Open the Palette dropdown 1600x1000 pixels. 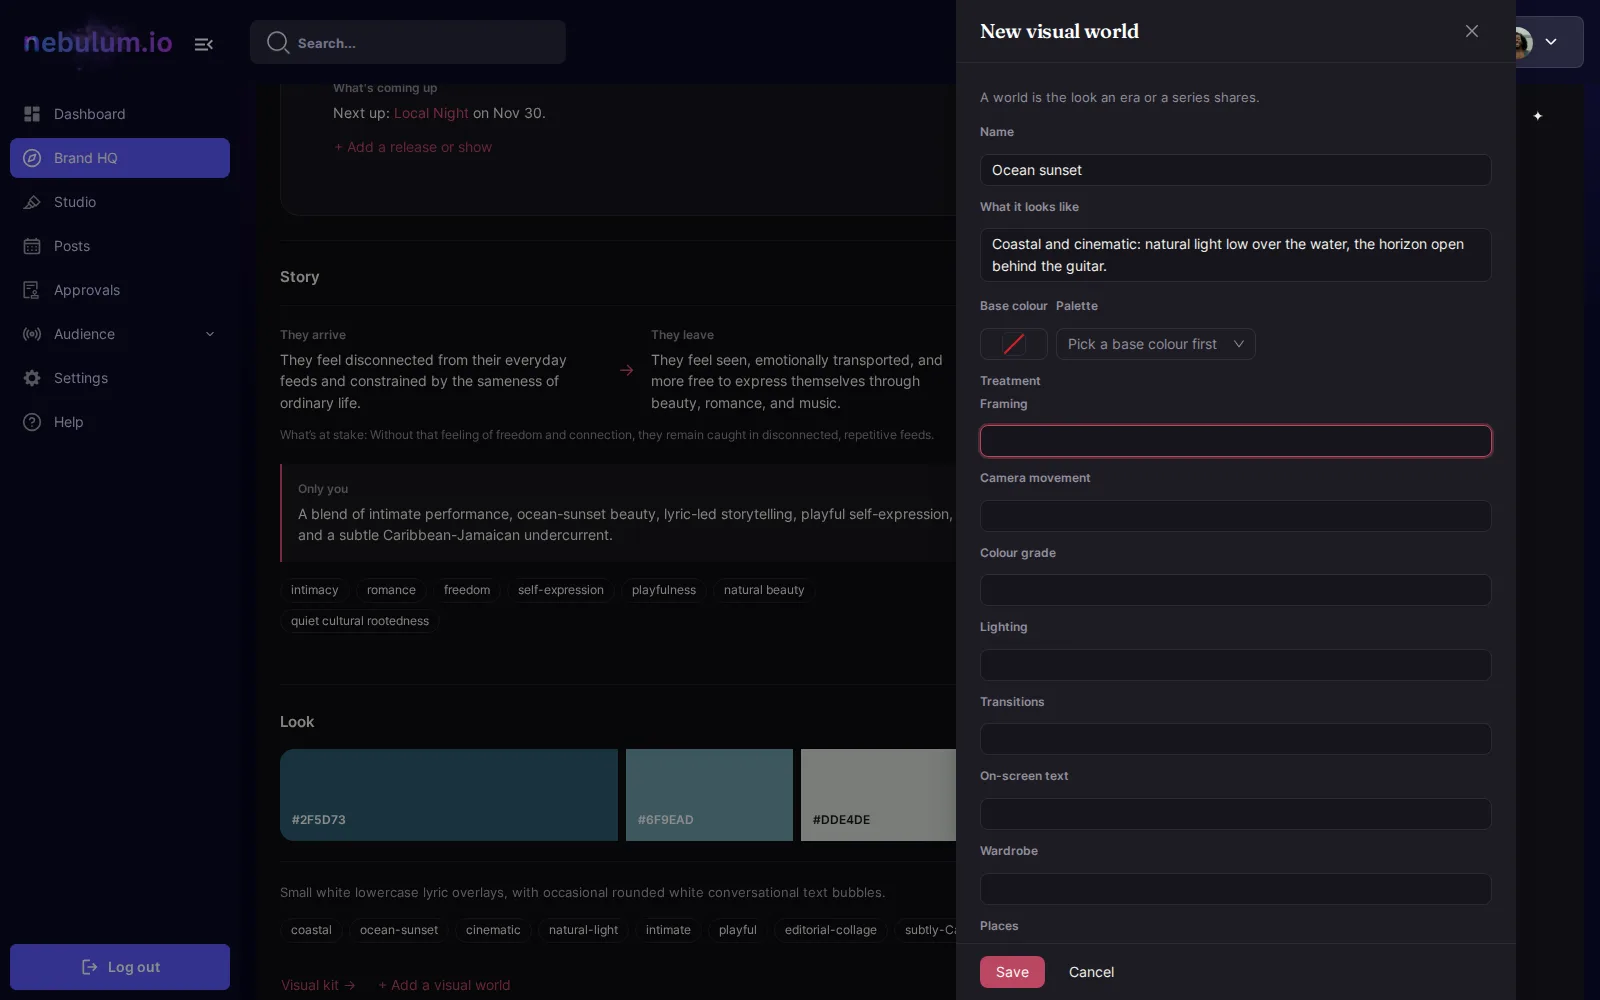click(1156, 344)
